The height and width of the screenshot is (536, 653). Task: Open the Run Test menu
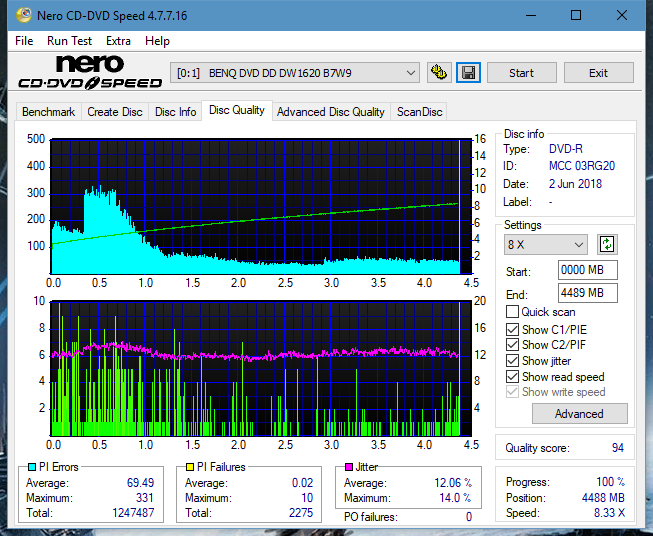[69, 41]
